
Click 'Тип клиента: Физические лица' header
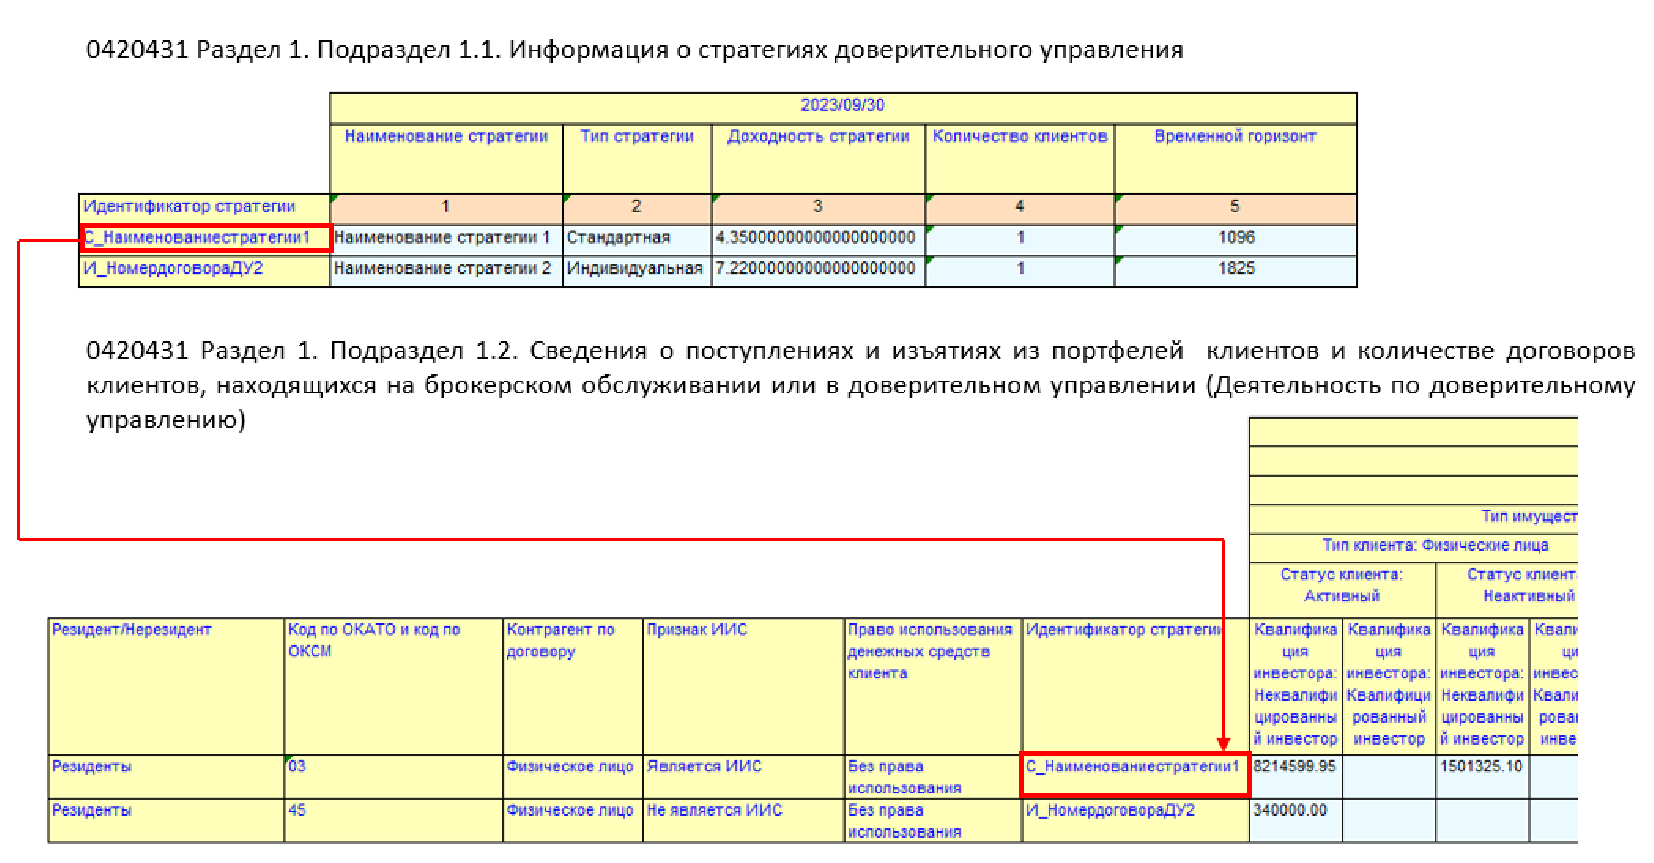click(x=1434, y=546)
